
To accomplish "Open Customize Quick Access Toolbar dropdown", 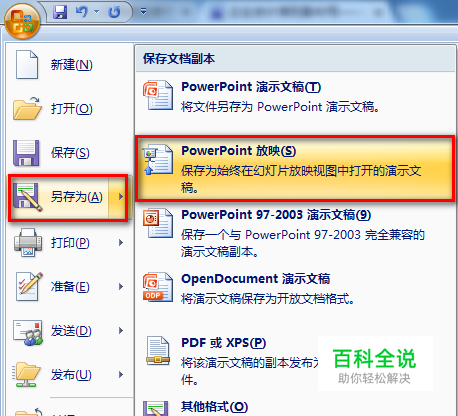I will coord(144,12).
